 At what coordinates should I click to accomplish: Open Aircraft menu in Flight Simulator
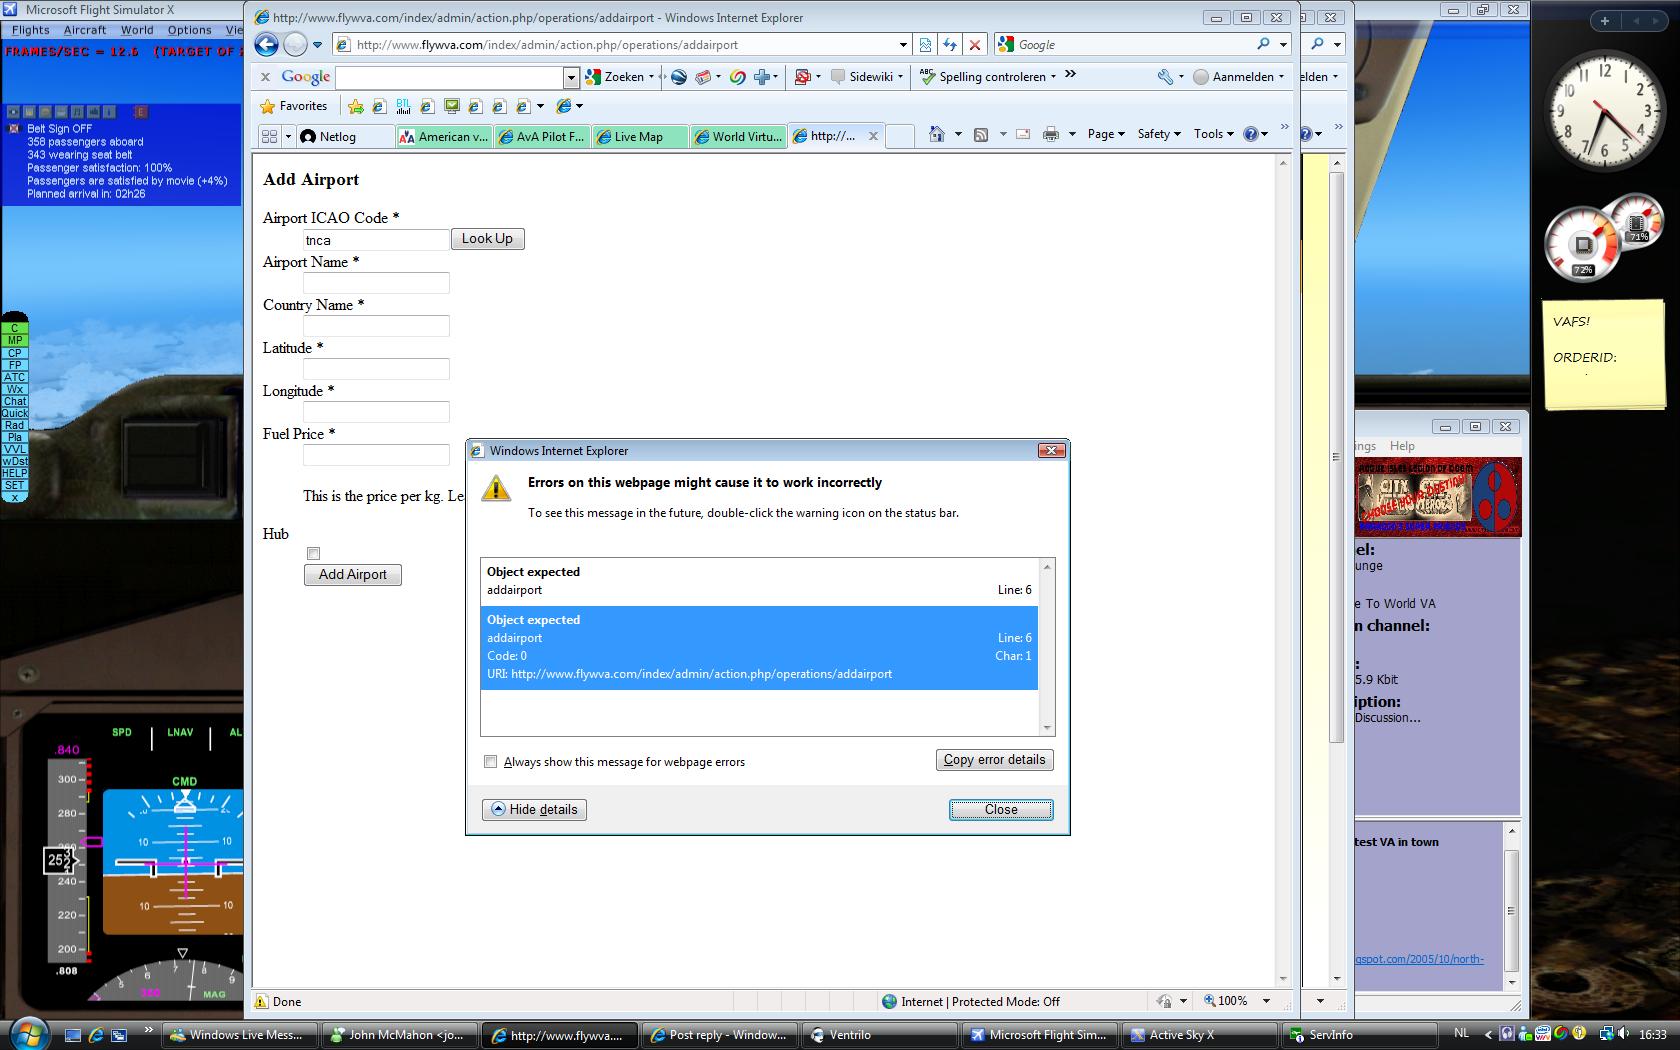(85, 30)
